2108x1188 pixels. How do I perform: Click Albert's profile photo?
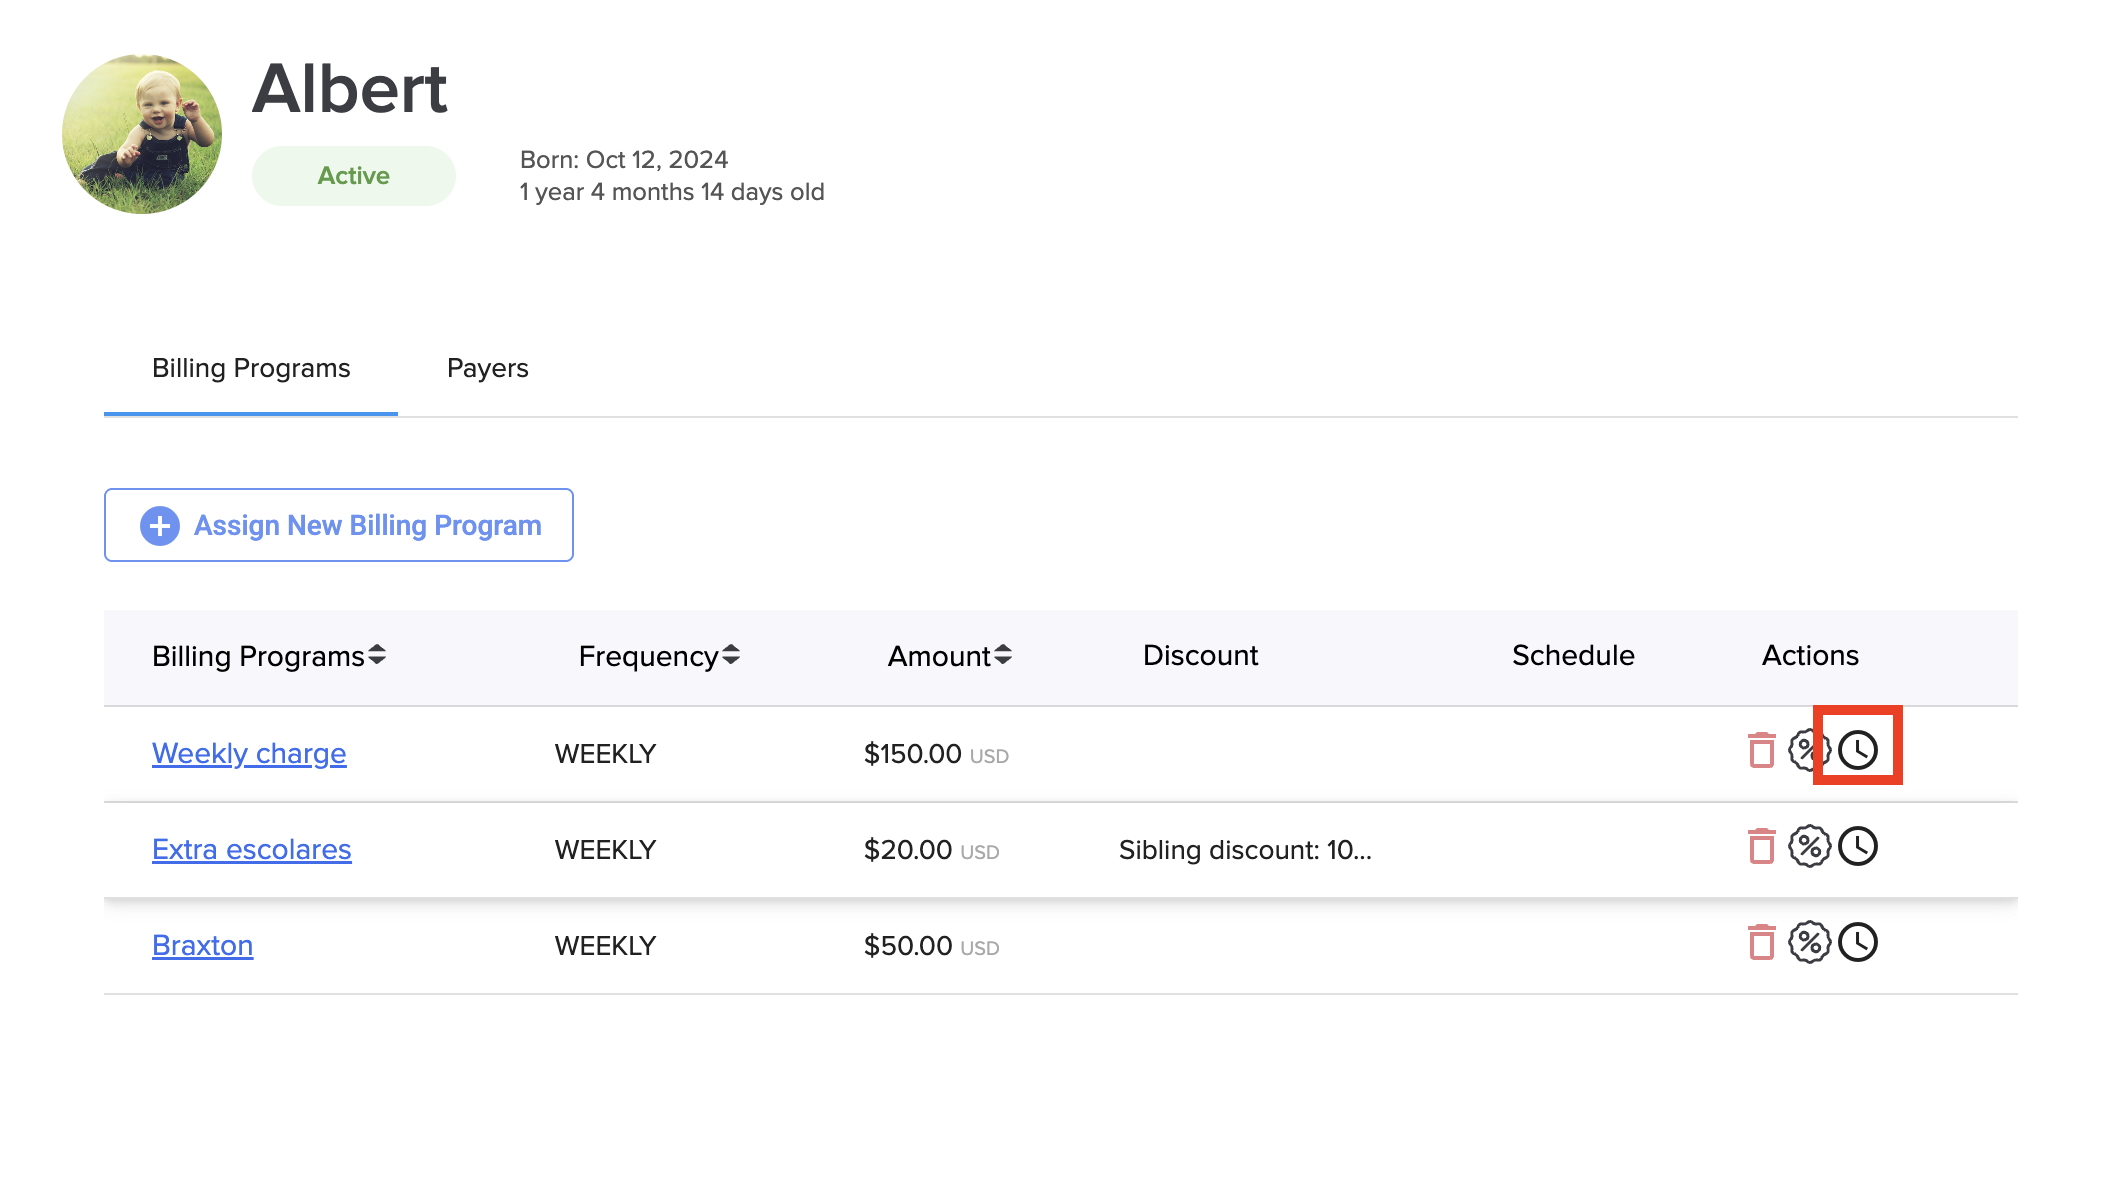[142, 134]
